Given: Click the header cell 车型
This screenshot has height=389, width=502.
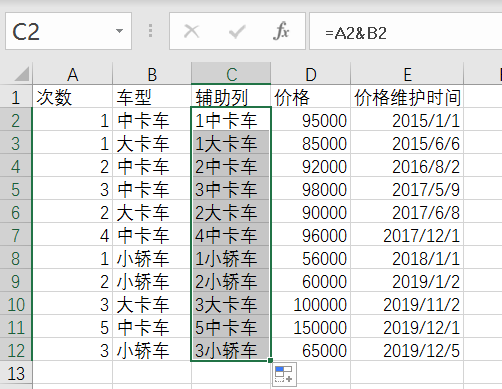Looking at the screenshot, I should click(x=152, y=96).
